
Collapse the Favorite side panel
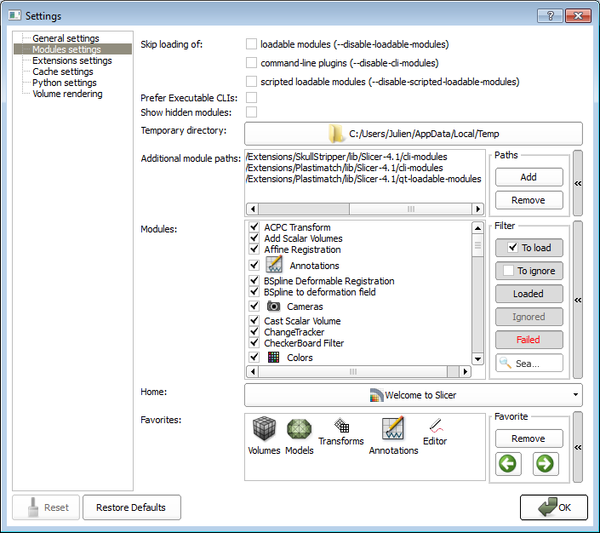click(577, 447)
